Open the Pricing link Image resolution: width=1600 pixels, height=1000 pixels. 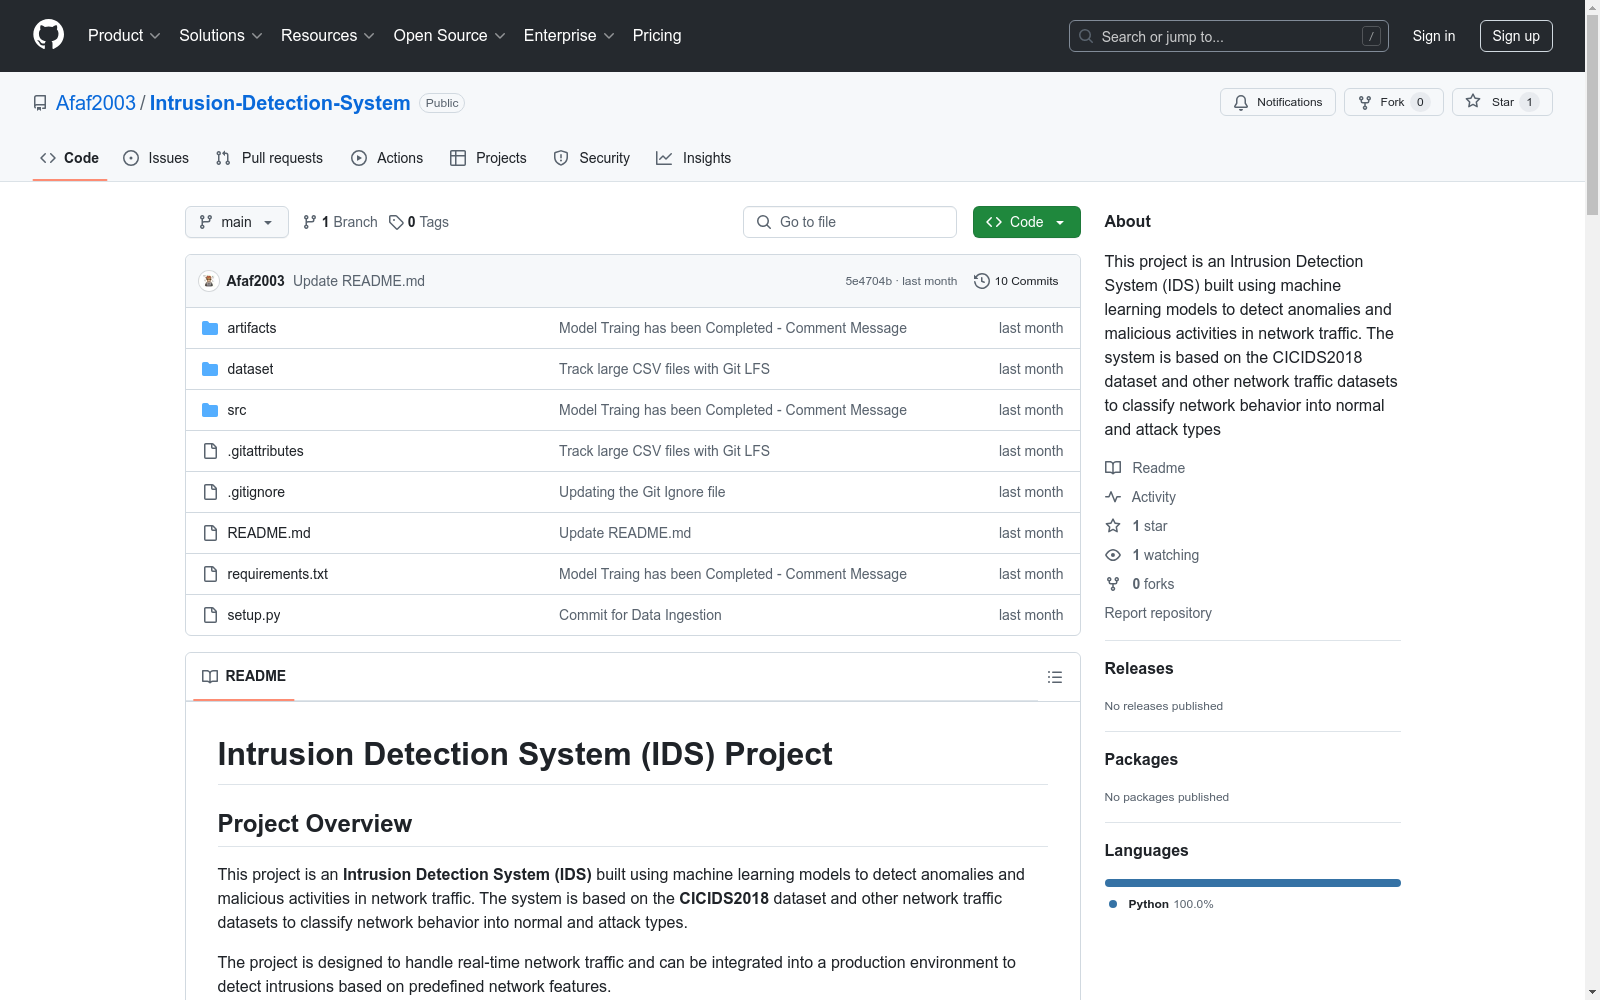(657, 35)
